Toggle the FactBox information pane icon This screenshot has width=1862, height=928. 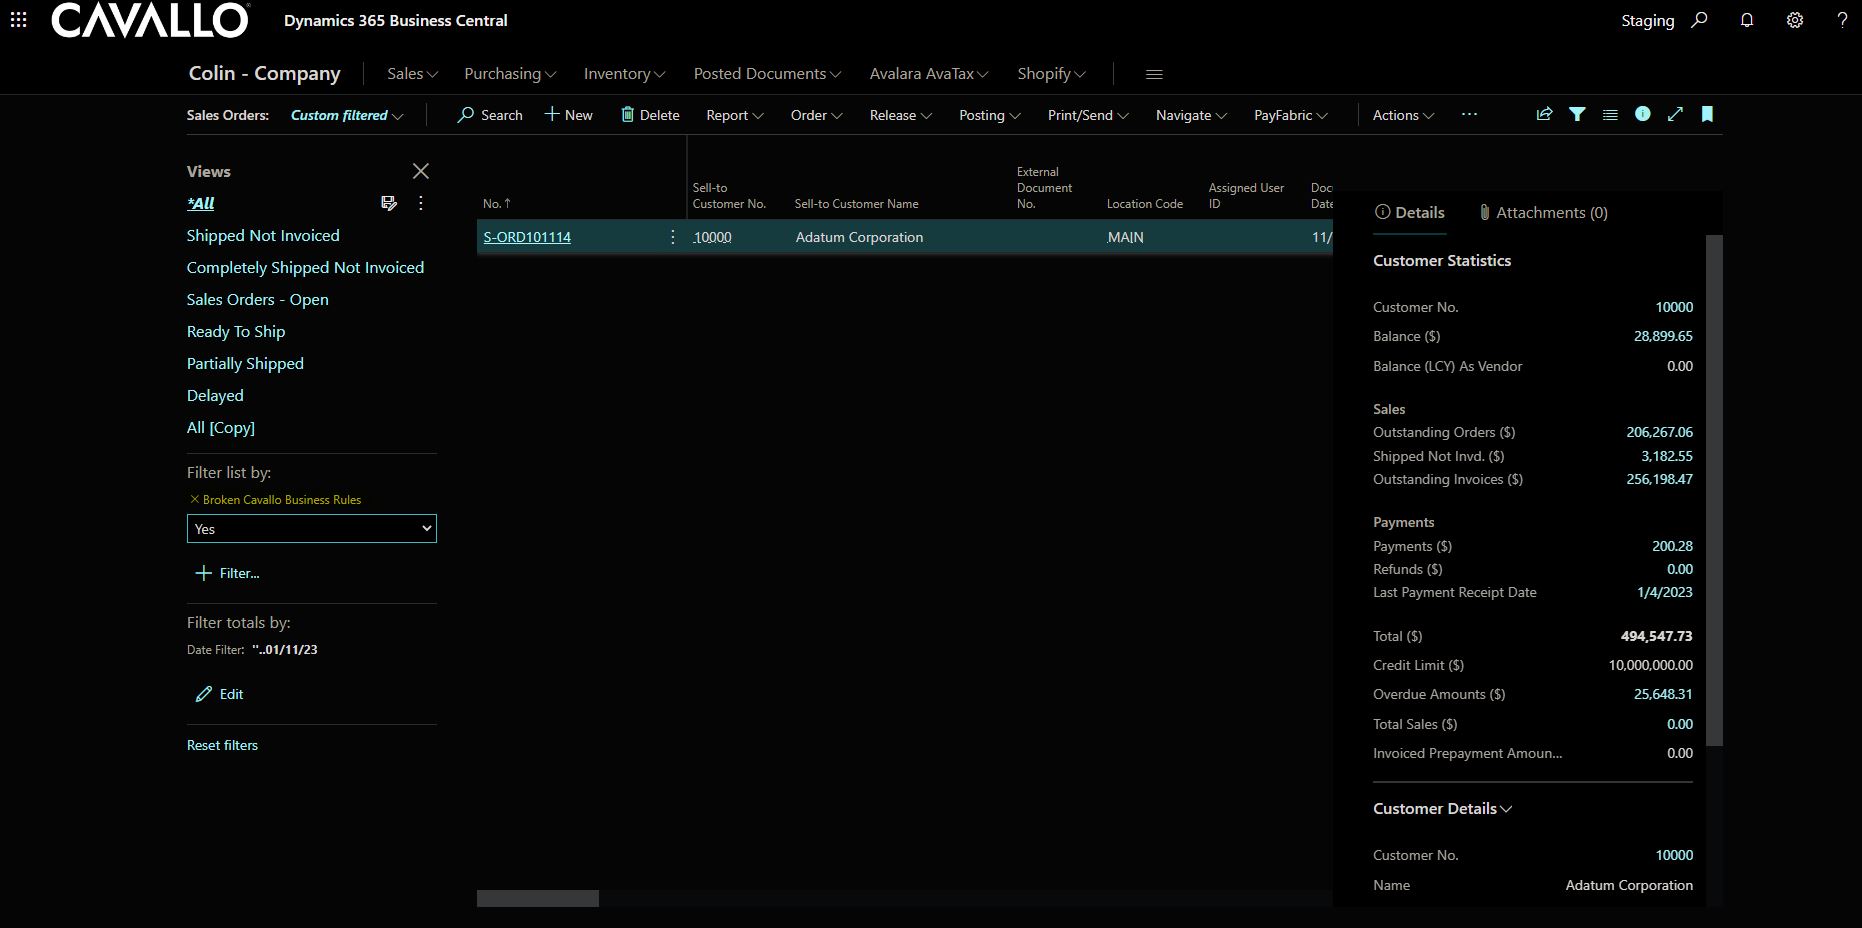(1642, 115)
